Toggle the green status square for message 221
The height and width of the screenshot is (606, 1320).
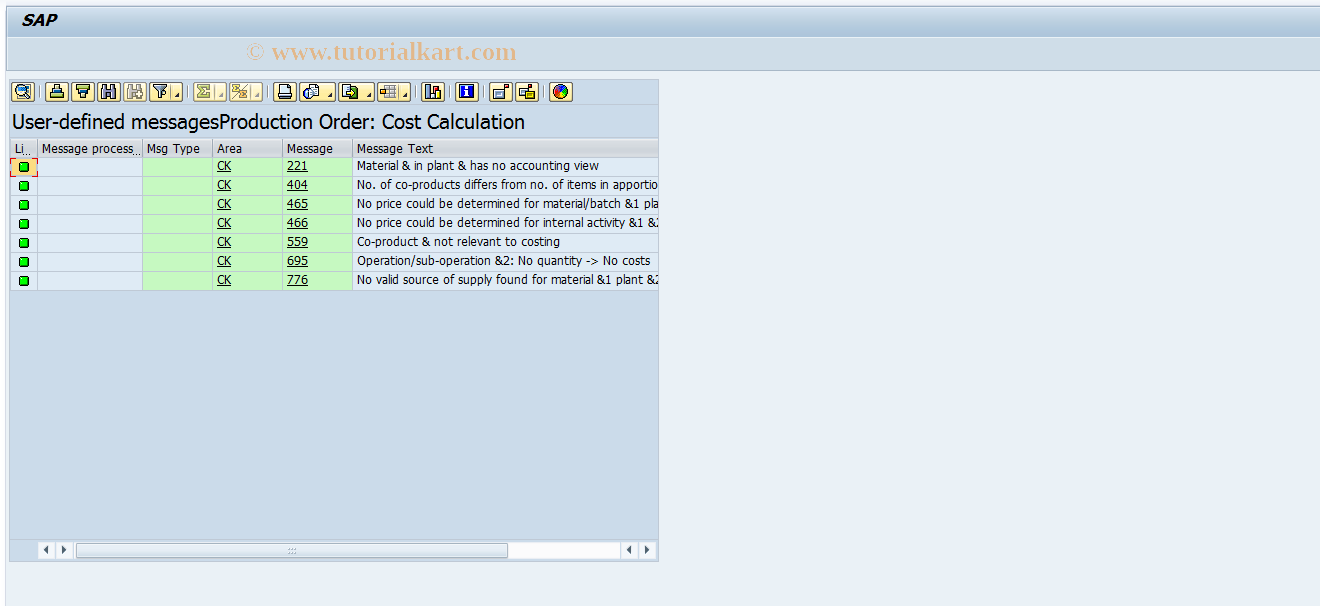(22, 166)
